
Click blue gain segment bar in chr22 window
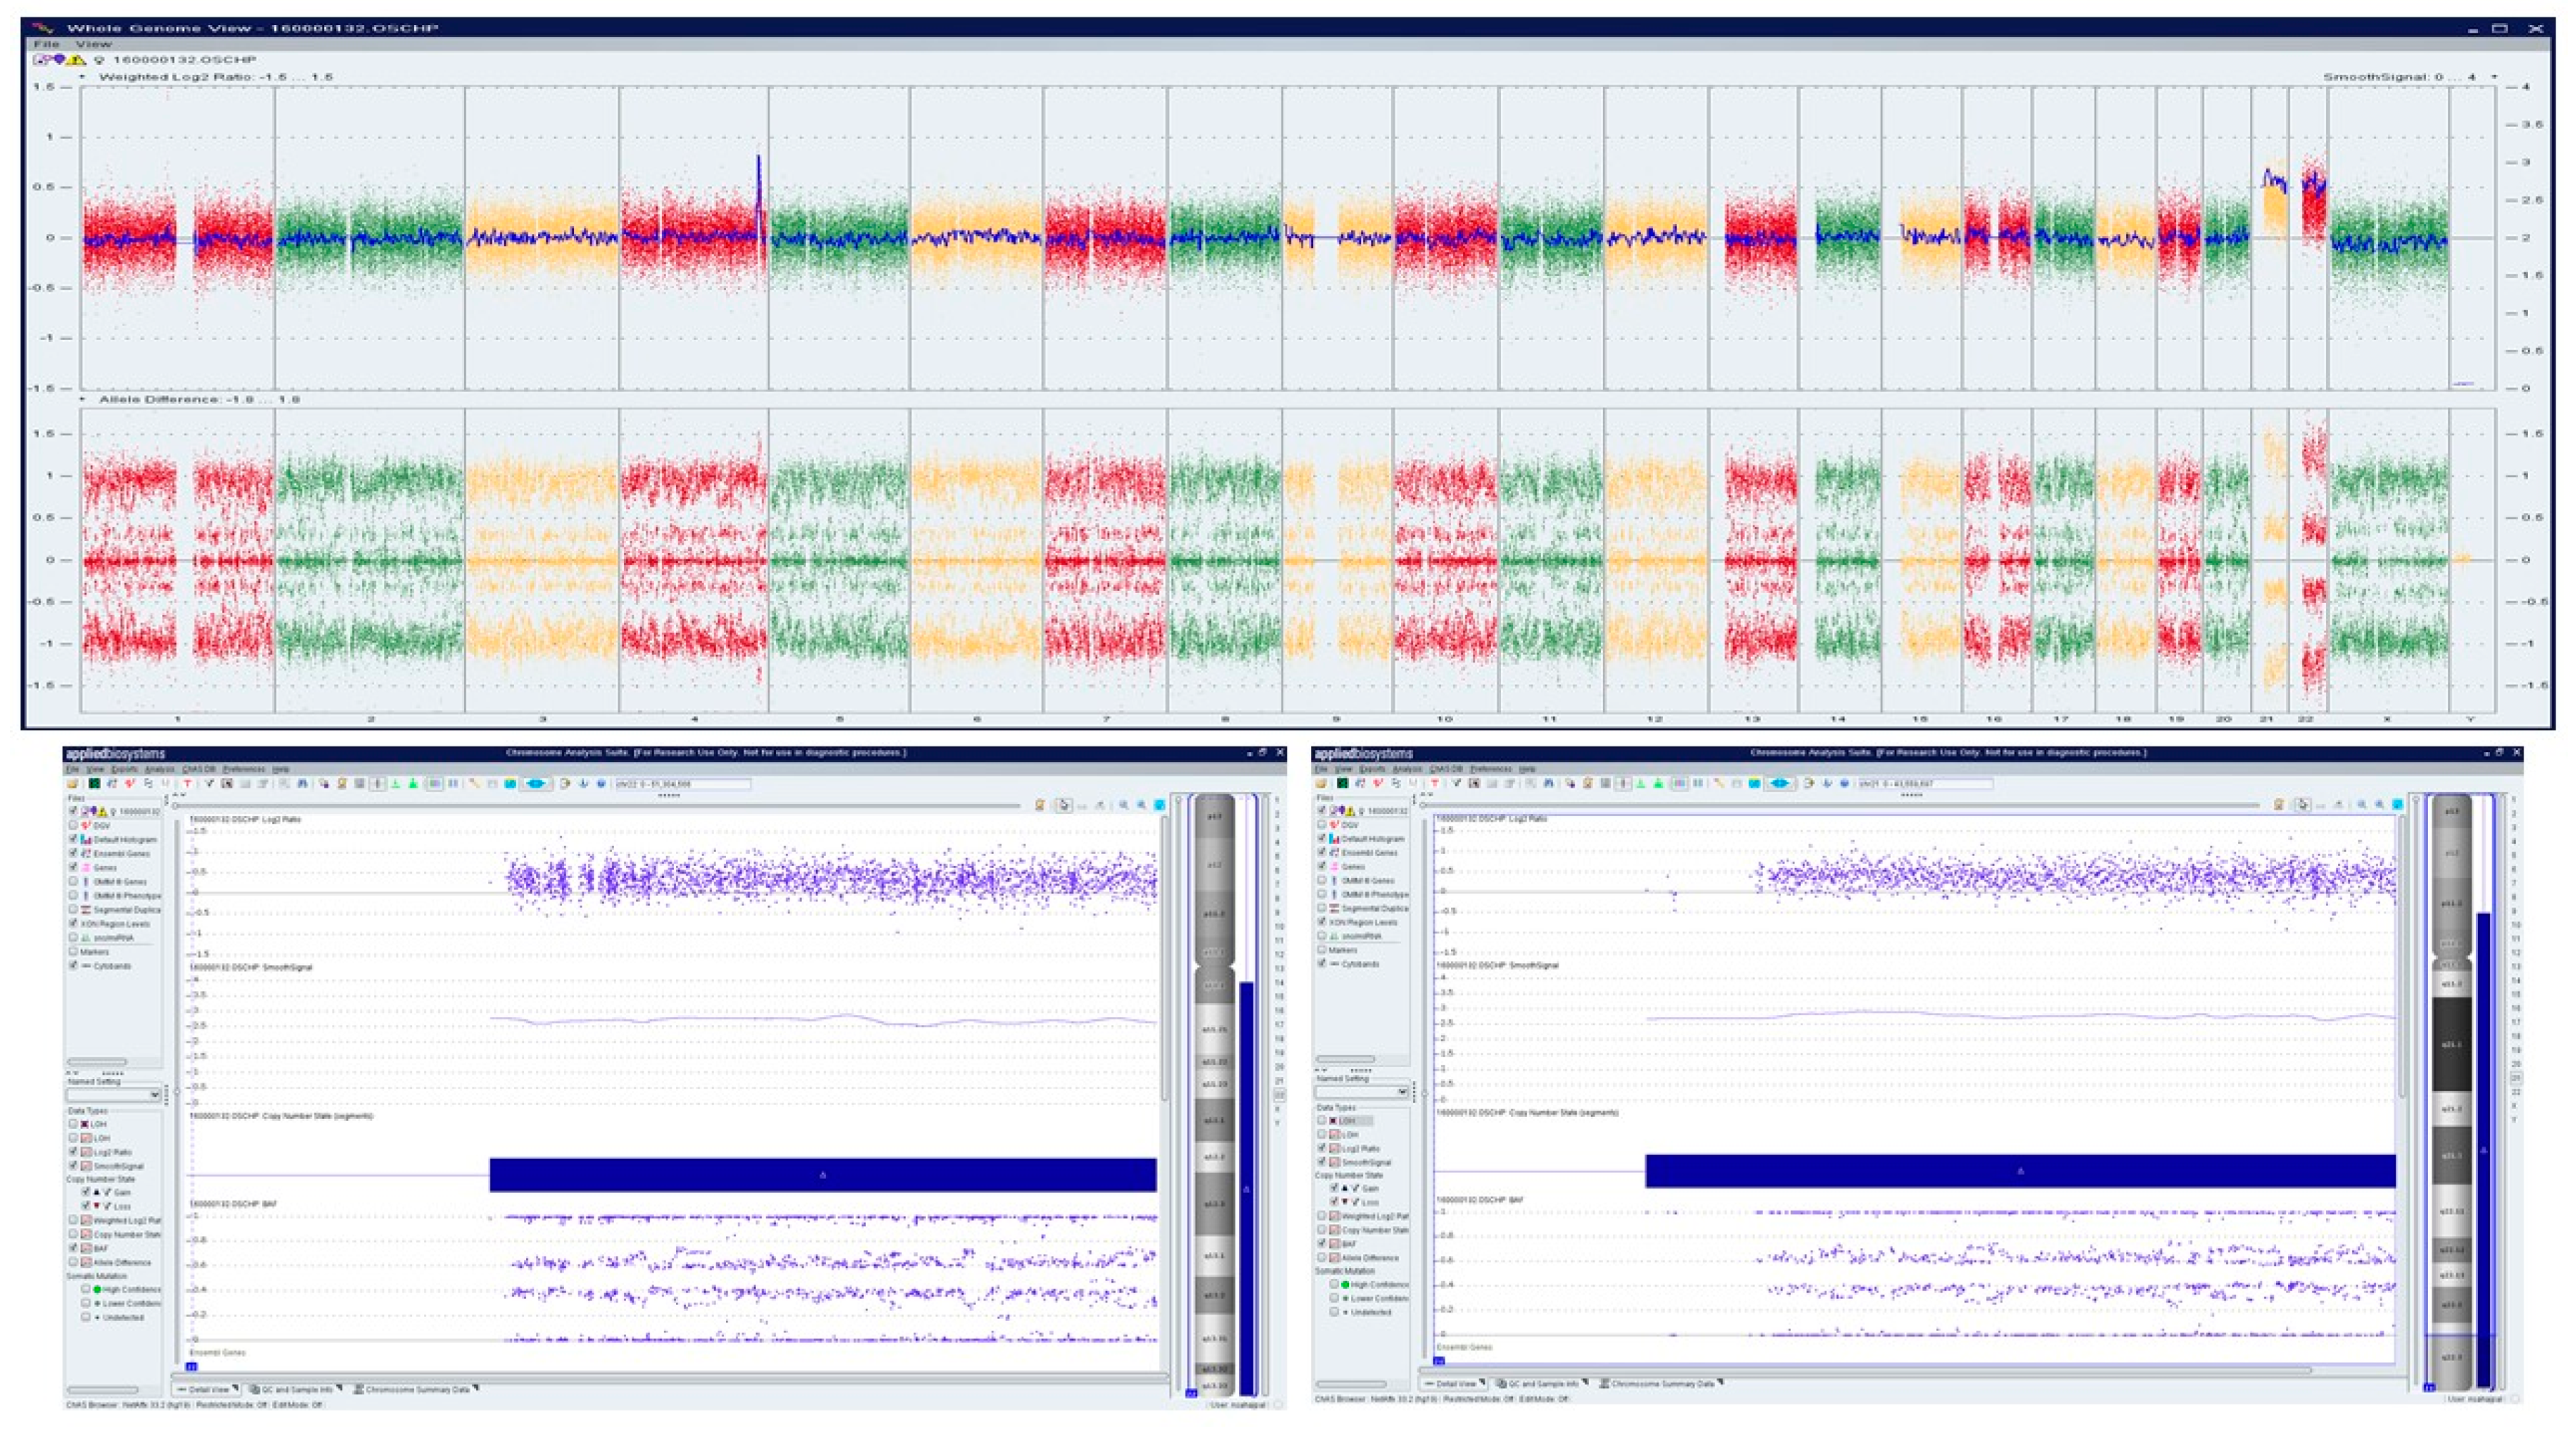pyautogui.click(x=822, y=1175)
